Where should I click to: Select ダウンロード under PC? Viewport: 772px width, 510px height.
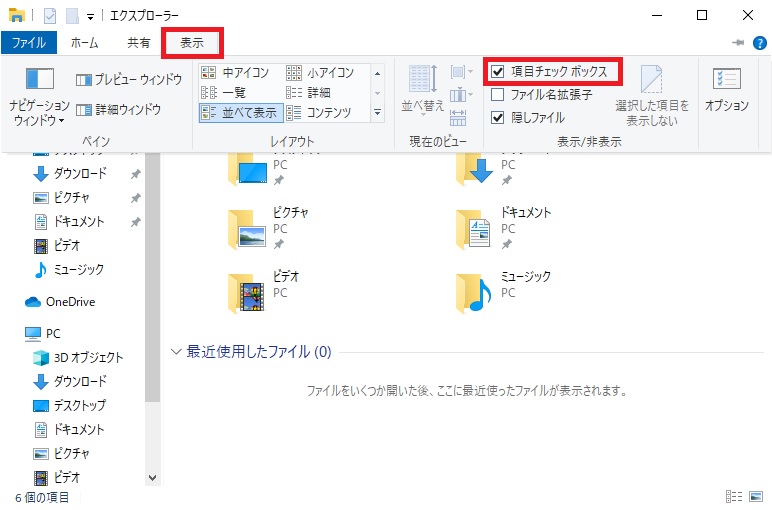70,382
